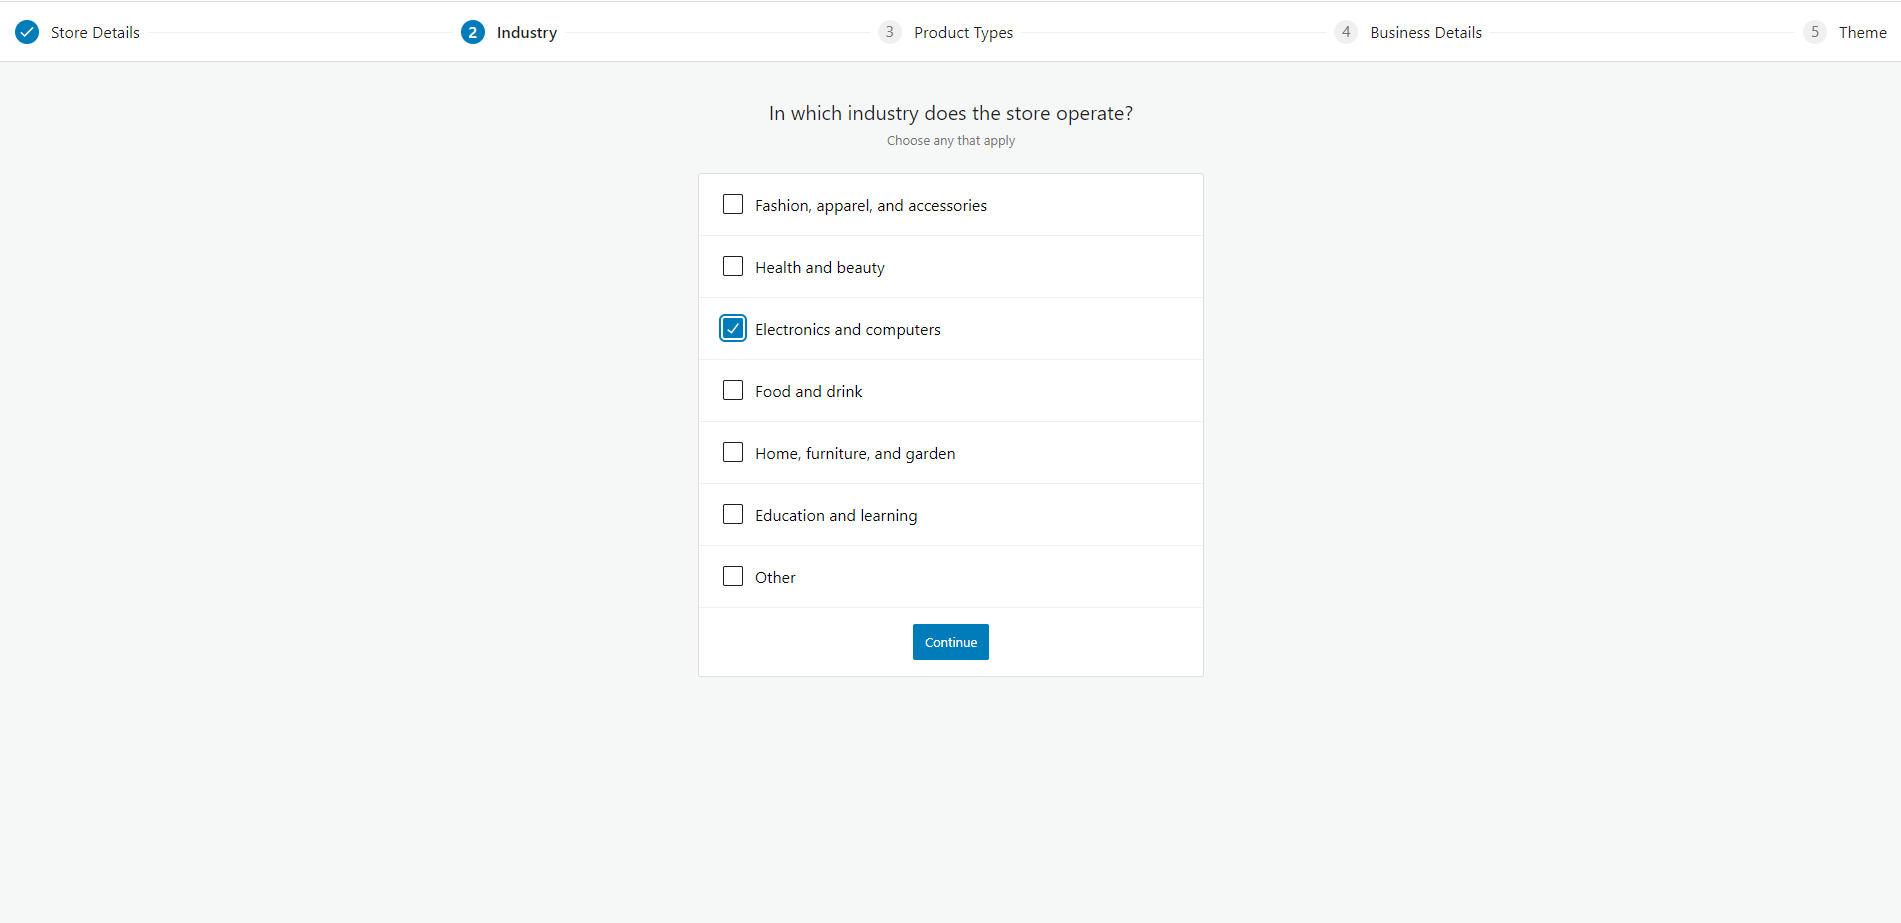Uncheck Electronics and computers checkbox
The width and height of the screenshot is (1901, 923).
point(733,328)
